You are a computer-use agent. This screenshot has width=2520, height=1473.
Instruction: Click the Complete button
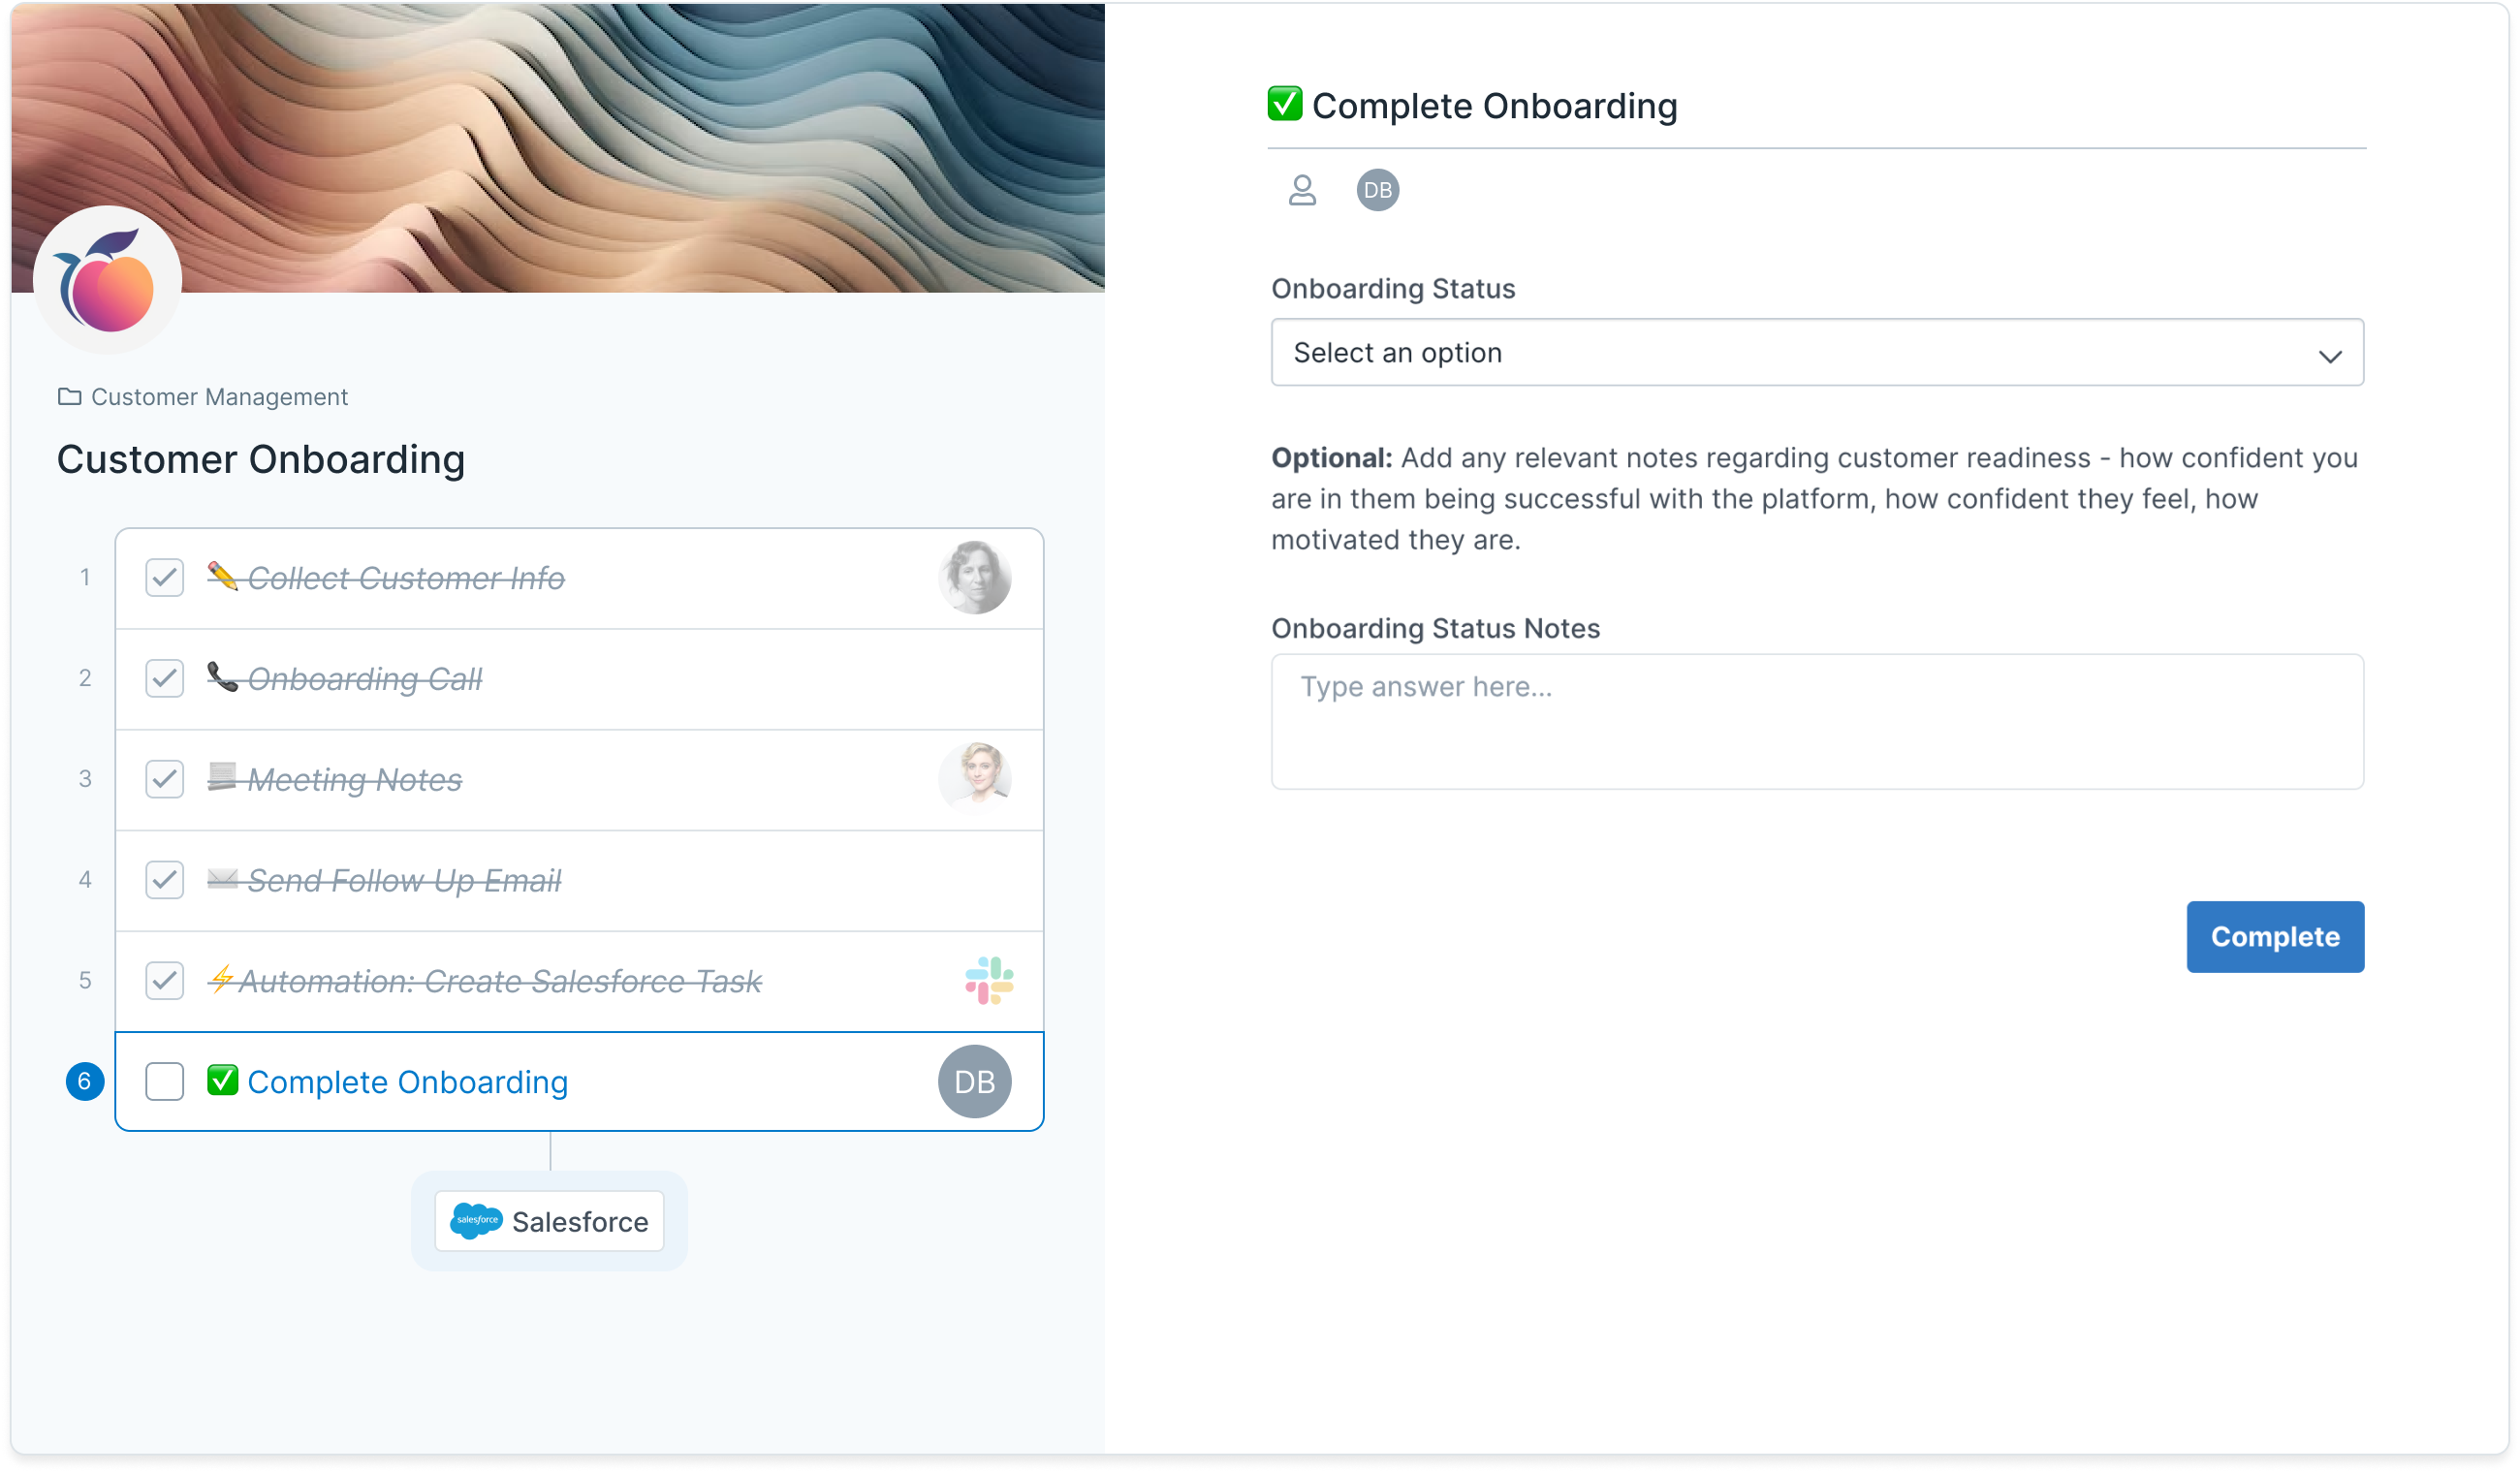(x=2275, y=937)
